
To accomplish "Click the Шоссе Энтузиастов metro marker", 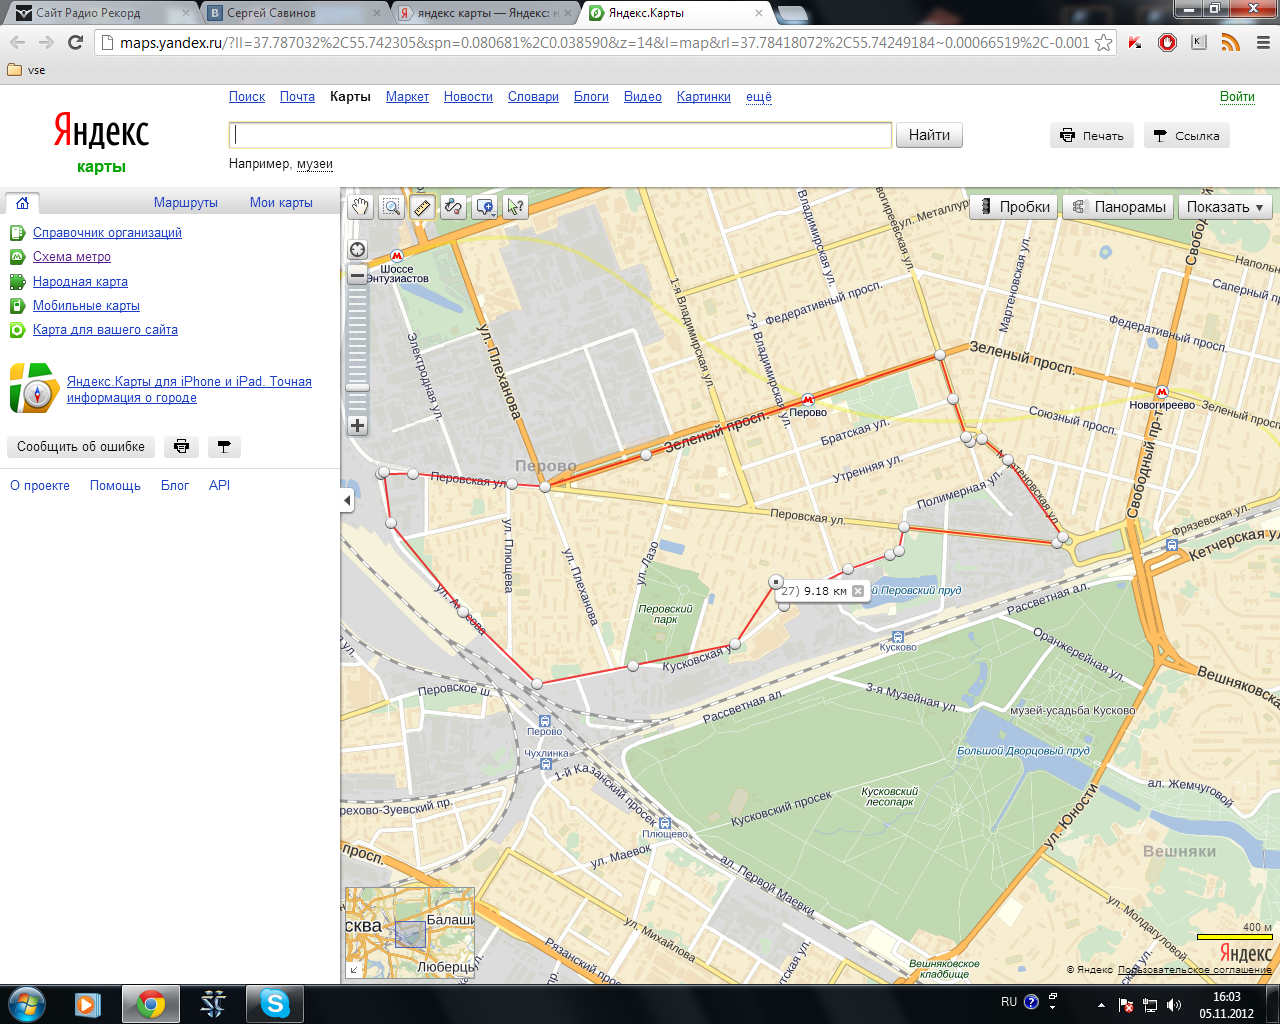I will click(397, 256).
